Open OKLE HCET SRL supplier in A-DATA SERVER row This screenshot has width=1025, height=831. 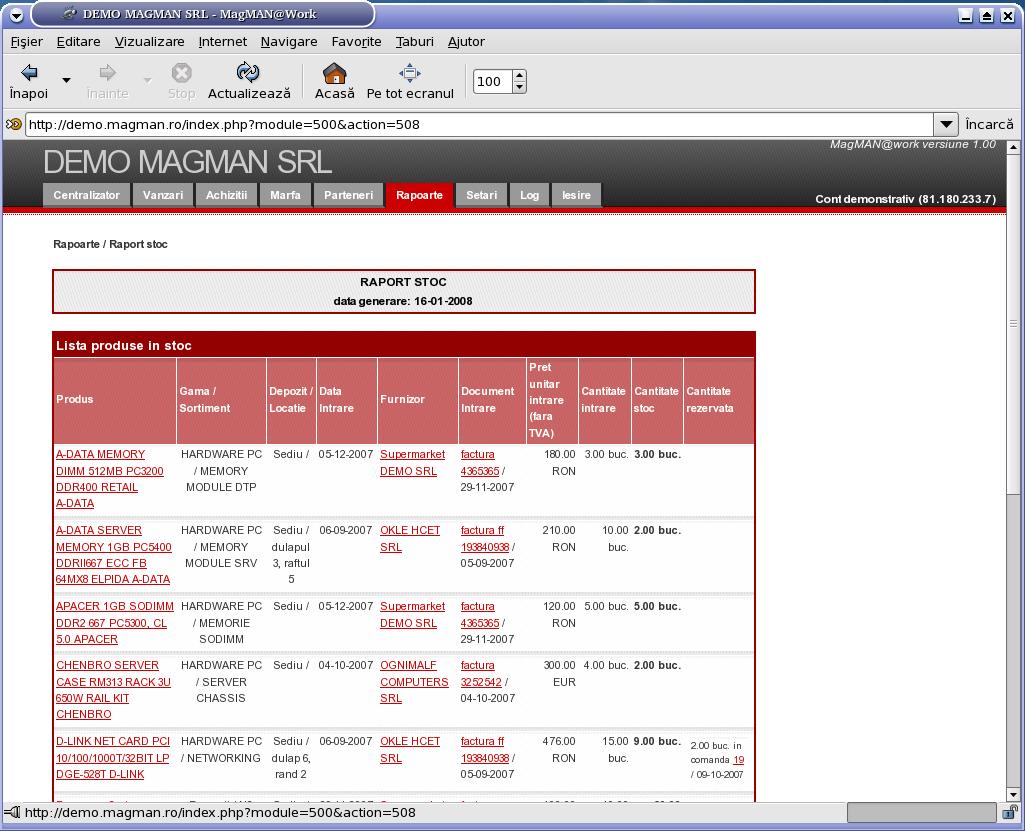[410, 538]
